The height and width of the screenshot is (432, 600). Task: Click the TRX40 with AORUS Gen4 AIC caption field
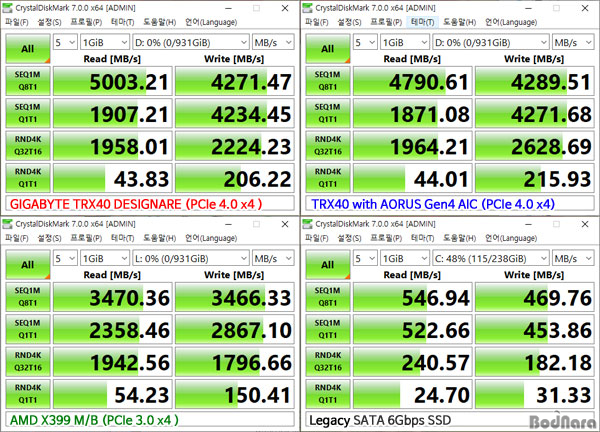pos(450,204)
